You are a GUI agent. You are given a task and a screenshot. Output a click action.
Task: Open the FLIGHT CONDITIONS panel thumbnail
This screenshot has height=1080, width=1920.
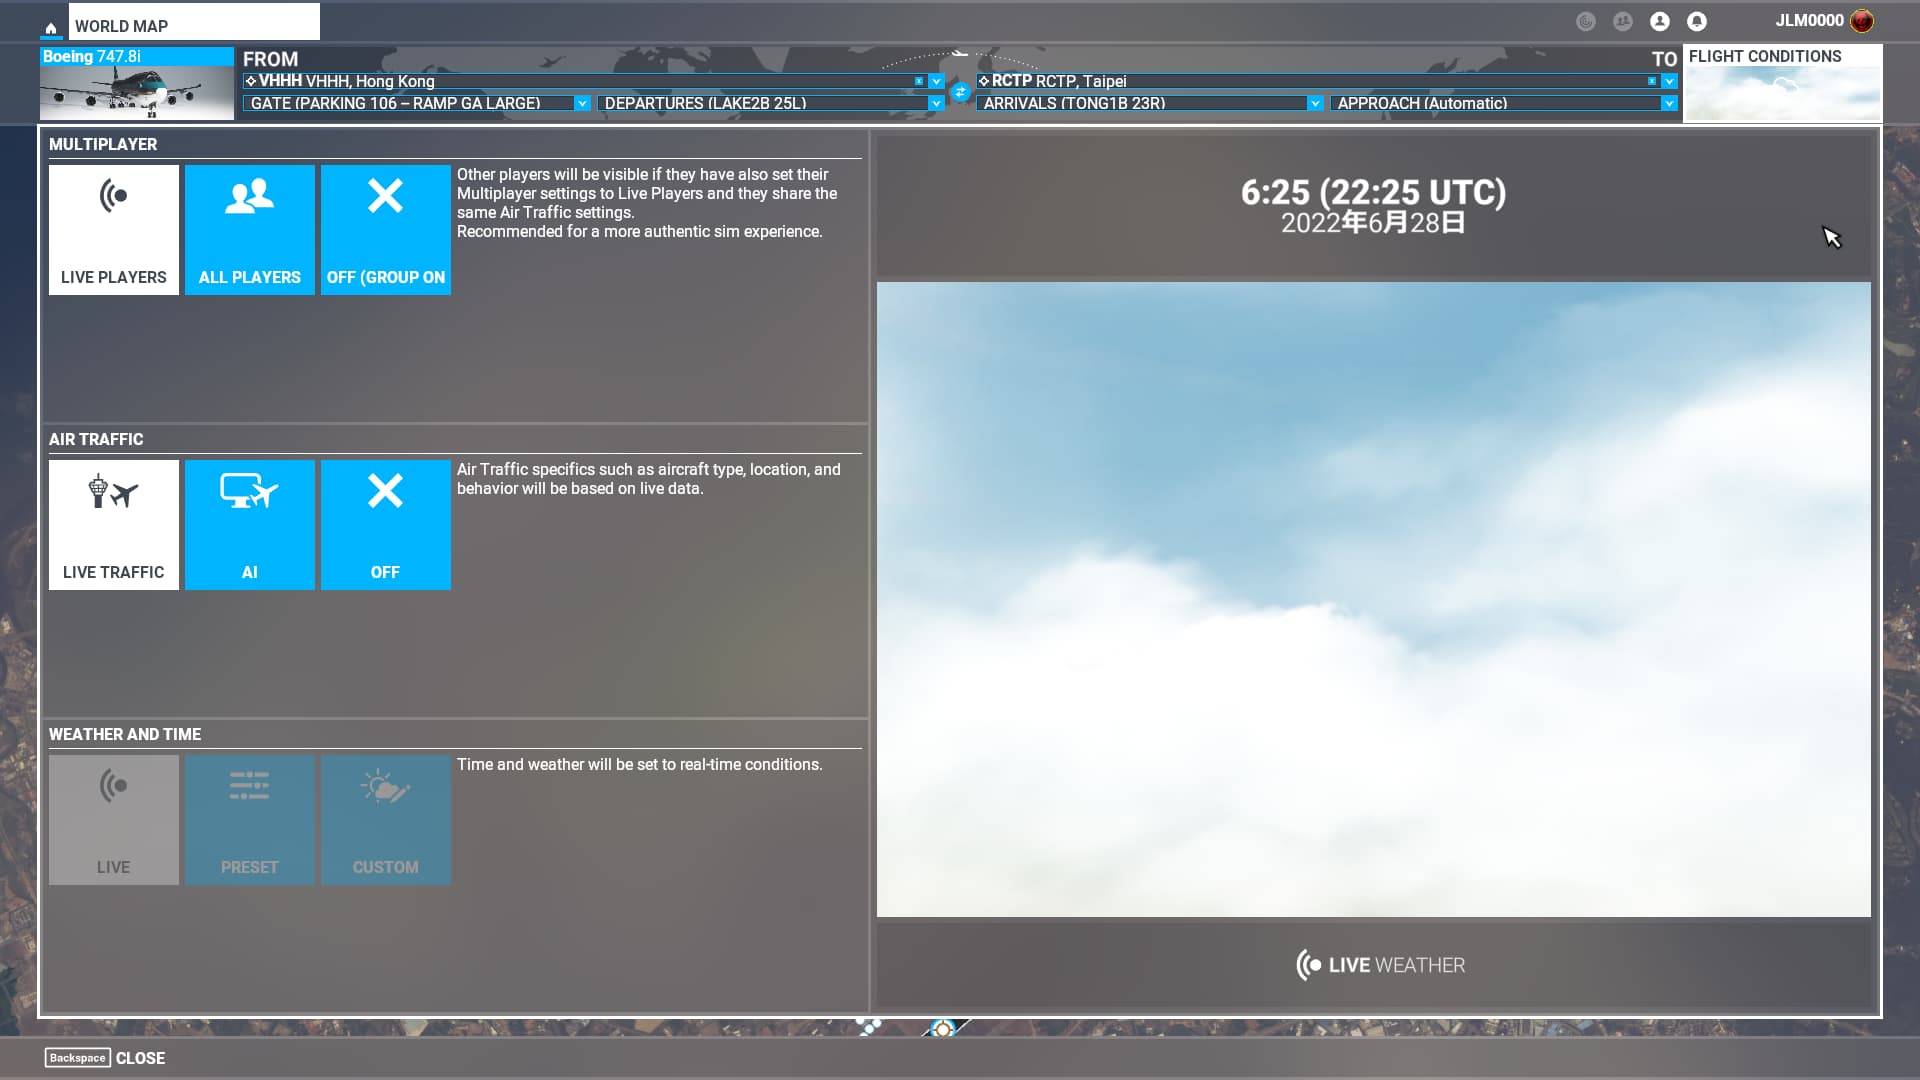[x=1783, y=84]
